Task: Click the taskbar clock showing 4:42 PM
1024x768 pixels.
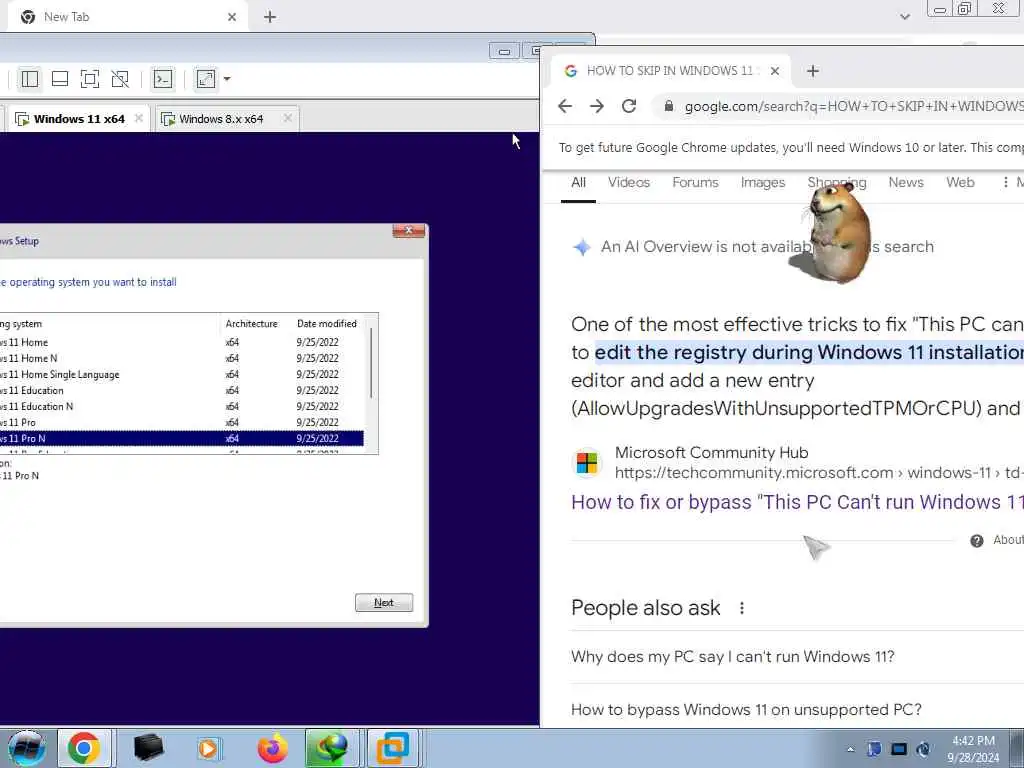Action: tap(973, 749)
